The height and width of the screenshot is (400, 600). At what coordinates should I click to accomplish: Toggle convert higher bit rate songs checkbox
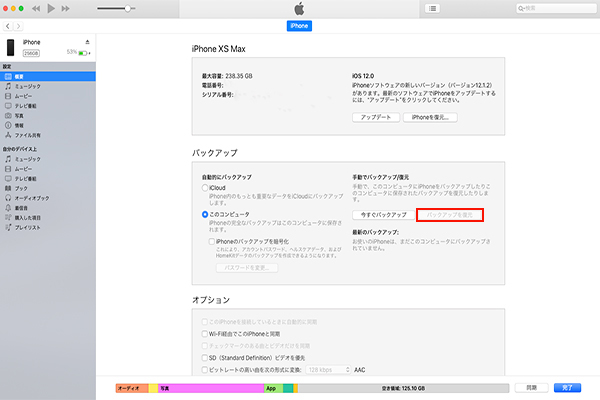(205, 370)
